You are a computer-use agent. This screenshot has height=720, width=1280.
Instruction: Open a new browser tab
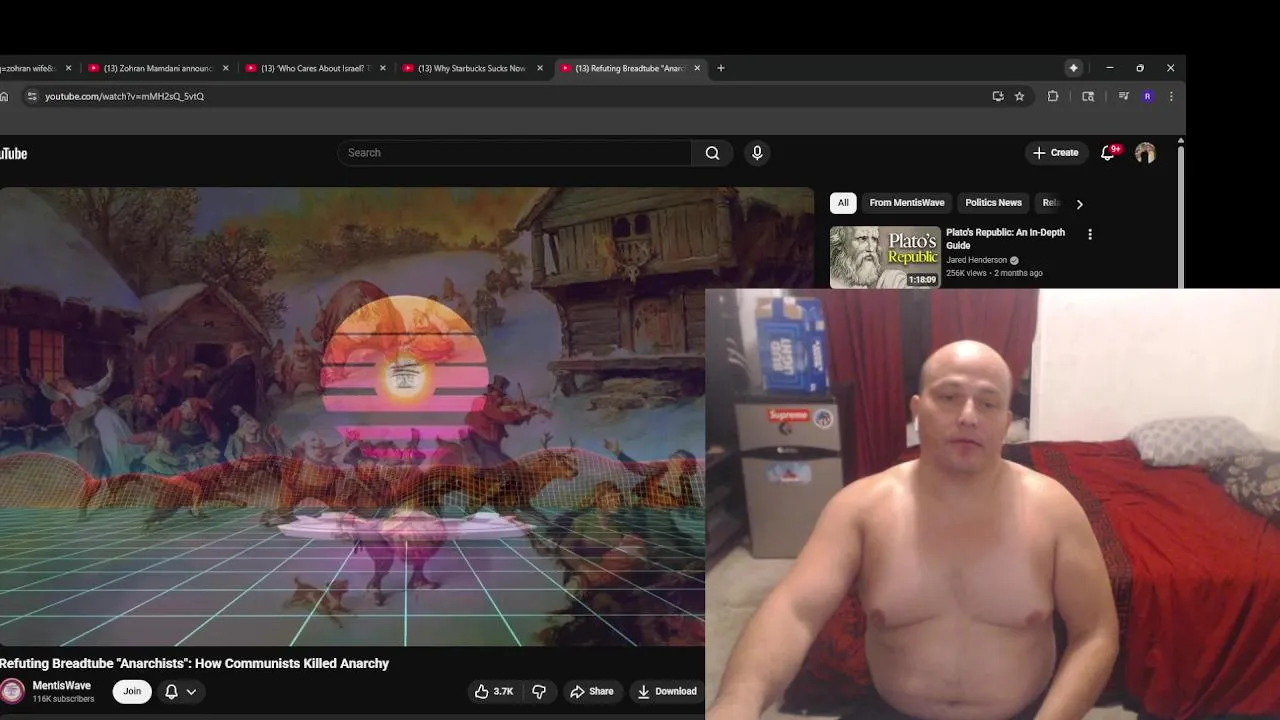(x=721, y=68)
